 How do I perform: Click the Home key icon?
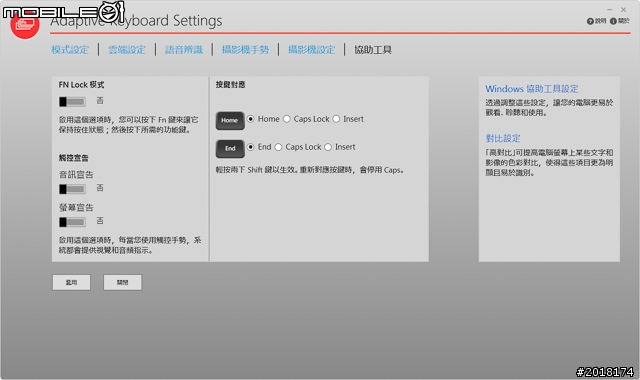click(x=230, y=120)
